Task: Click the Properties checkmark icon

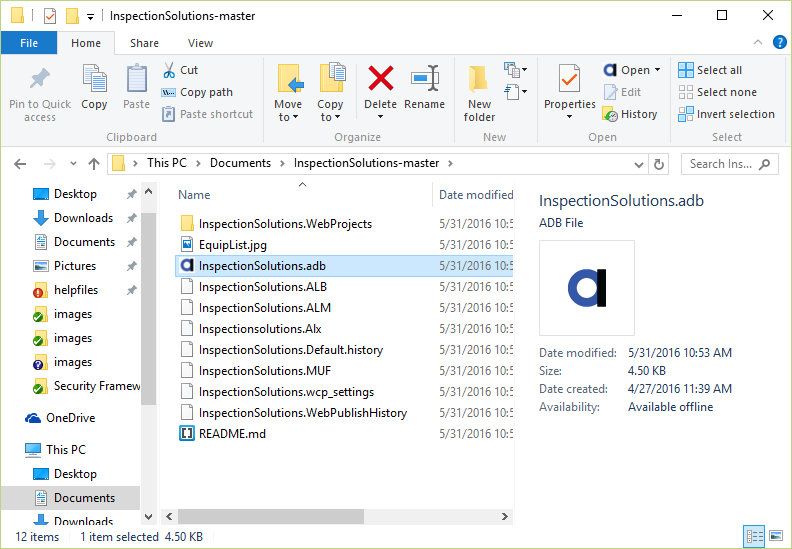Action: [x=569, y=78]
